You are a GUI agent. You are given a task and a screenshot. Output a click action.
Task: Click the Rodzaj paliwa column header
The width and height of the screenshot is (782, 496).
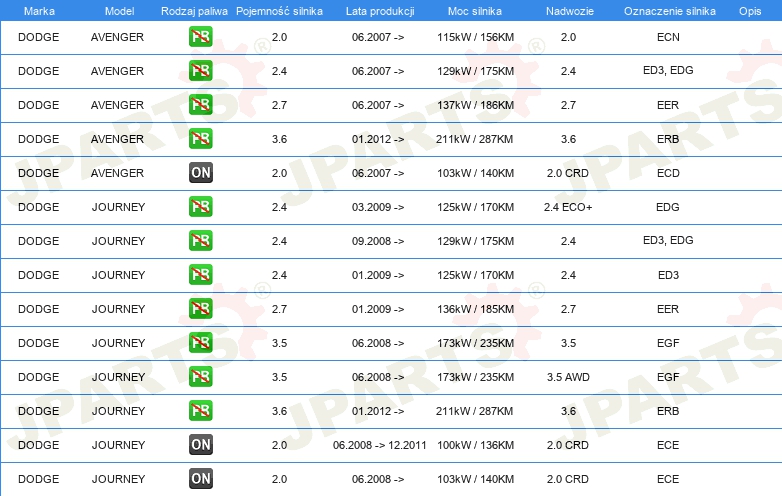pos(194,11)
